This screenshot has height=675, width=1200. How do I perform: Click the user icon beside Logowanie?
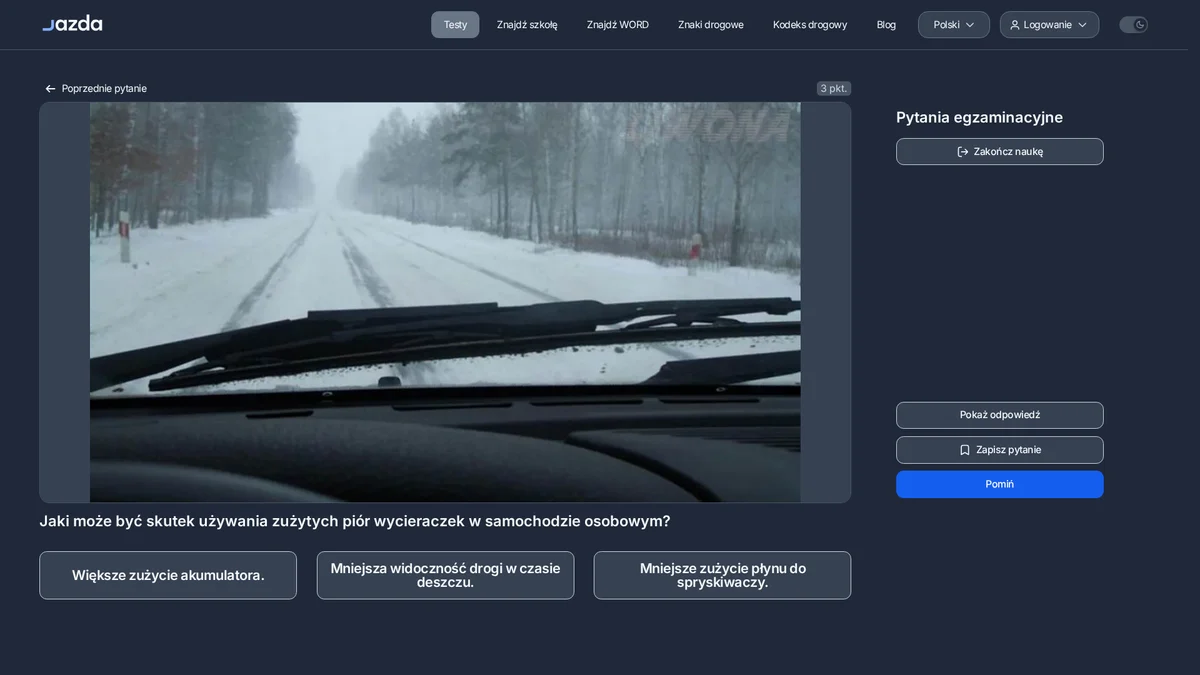click(x=1015, y=25)
